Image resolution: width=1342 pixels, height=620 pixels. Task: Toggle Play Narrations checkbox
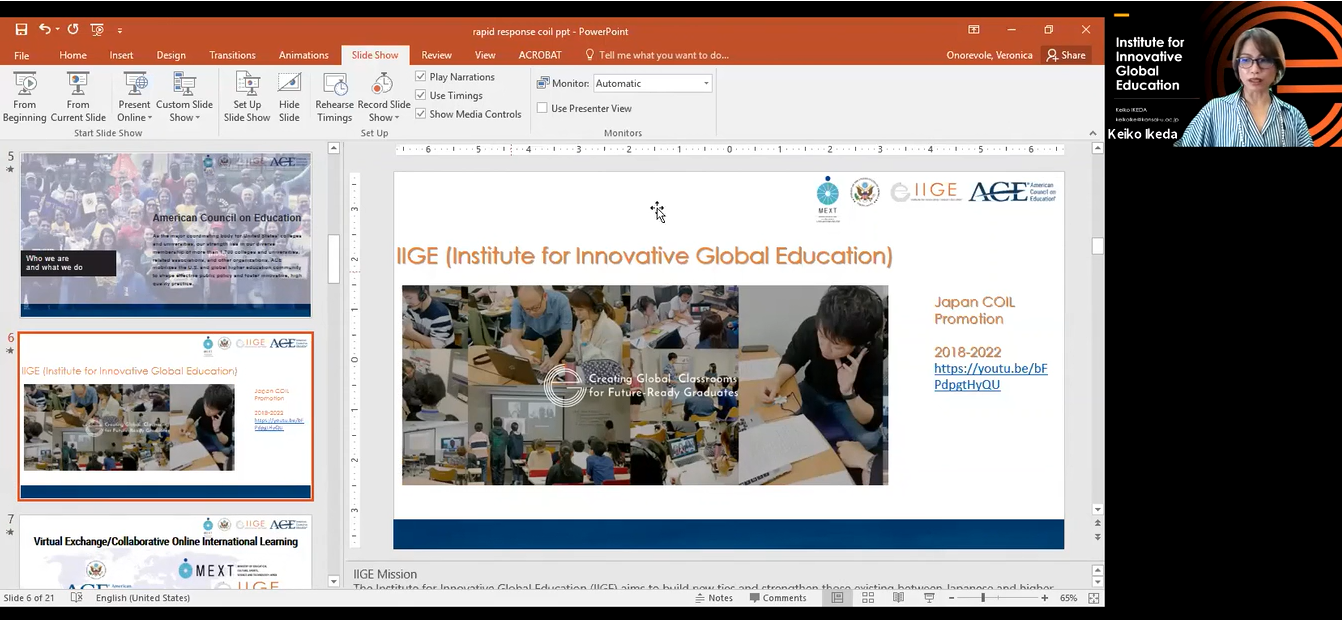421,77
